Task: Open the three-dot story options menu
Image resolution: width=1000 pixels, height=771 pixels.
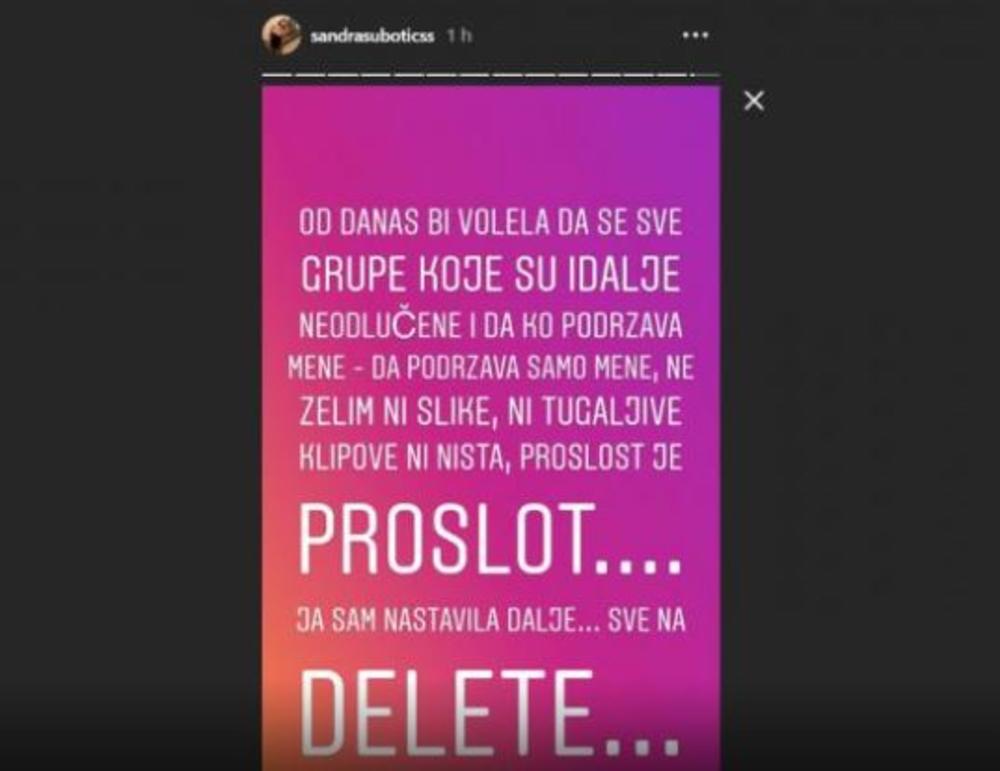Action: 695,35
